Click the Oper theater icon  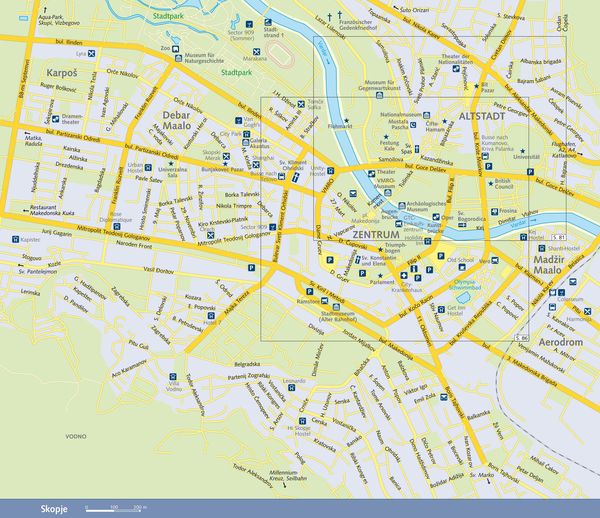[x=436, y=217]
